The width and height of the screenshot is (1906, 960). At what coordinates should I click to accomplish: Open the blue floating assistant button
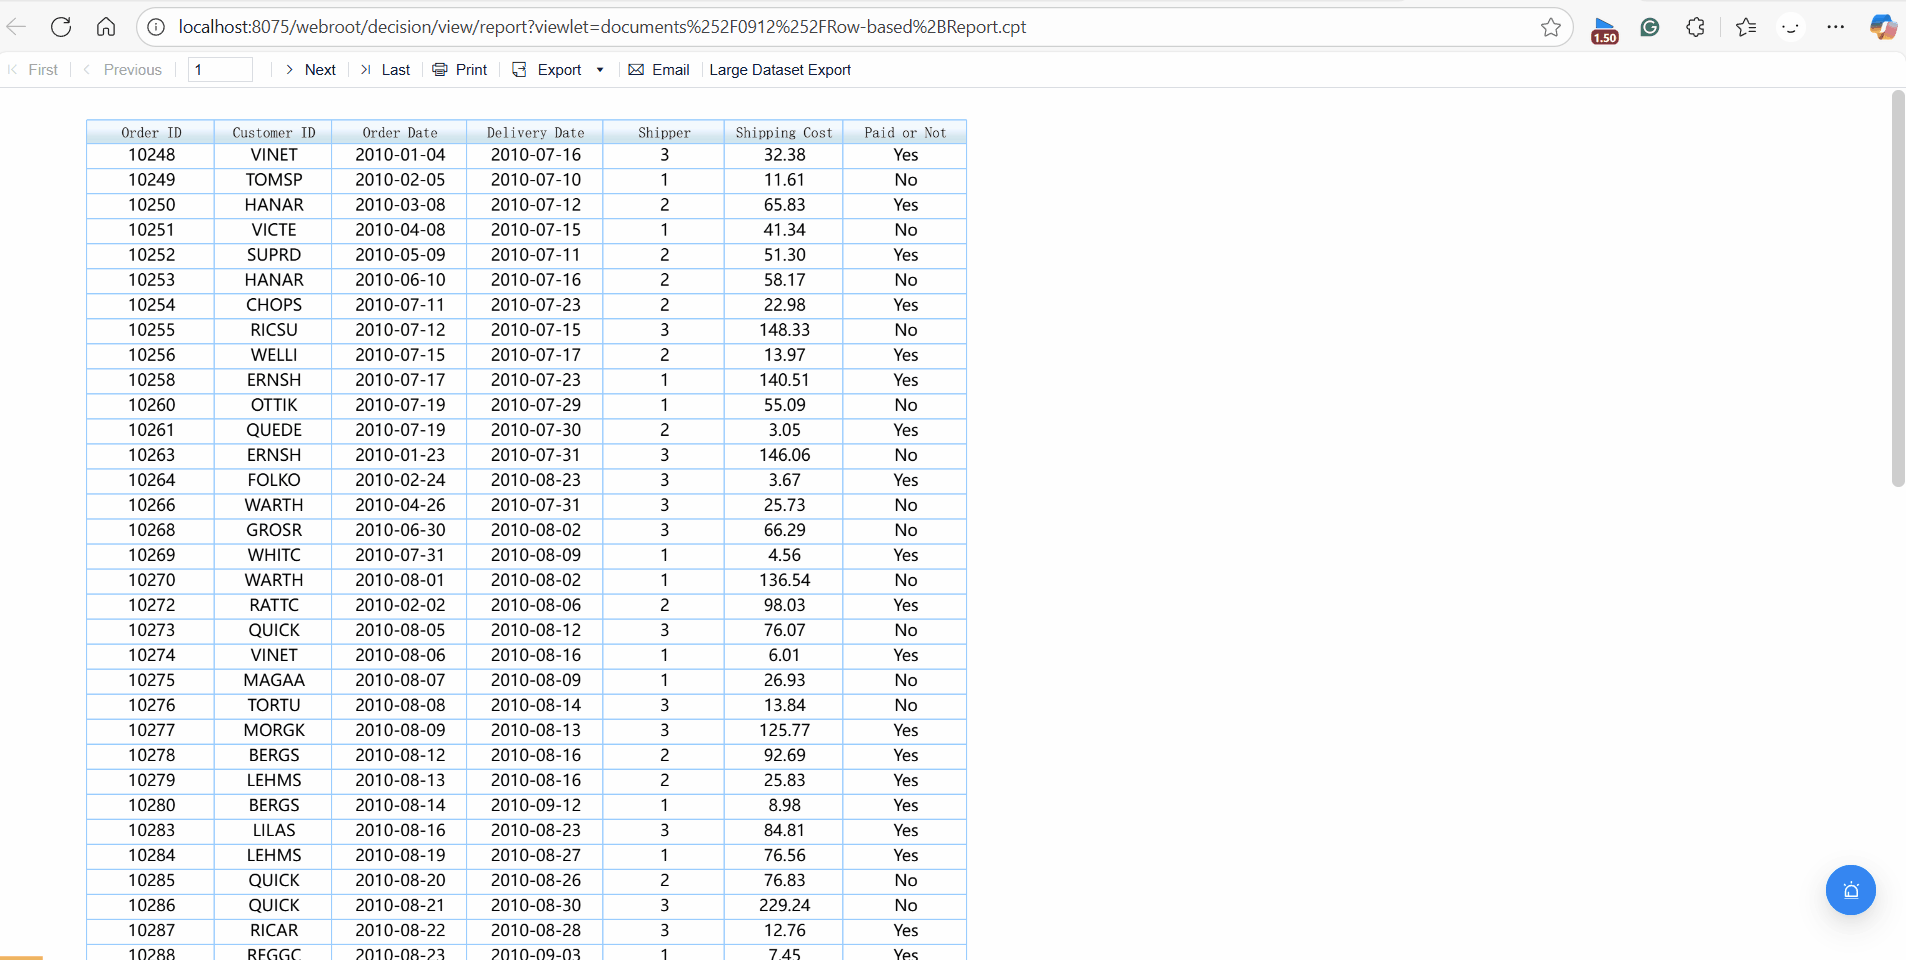1851,890
